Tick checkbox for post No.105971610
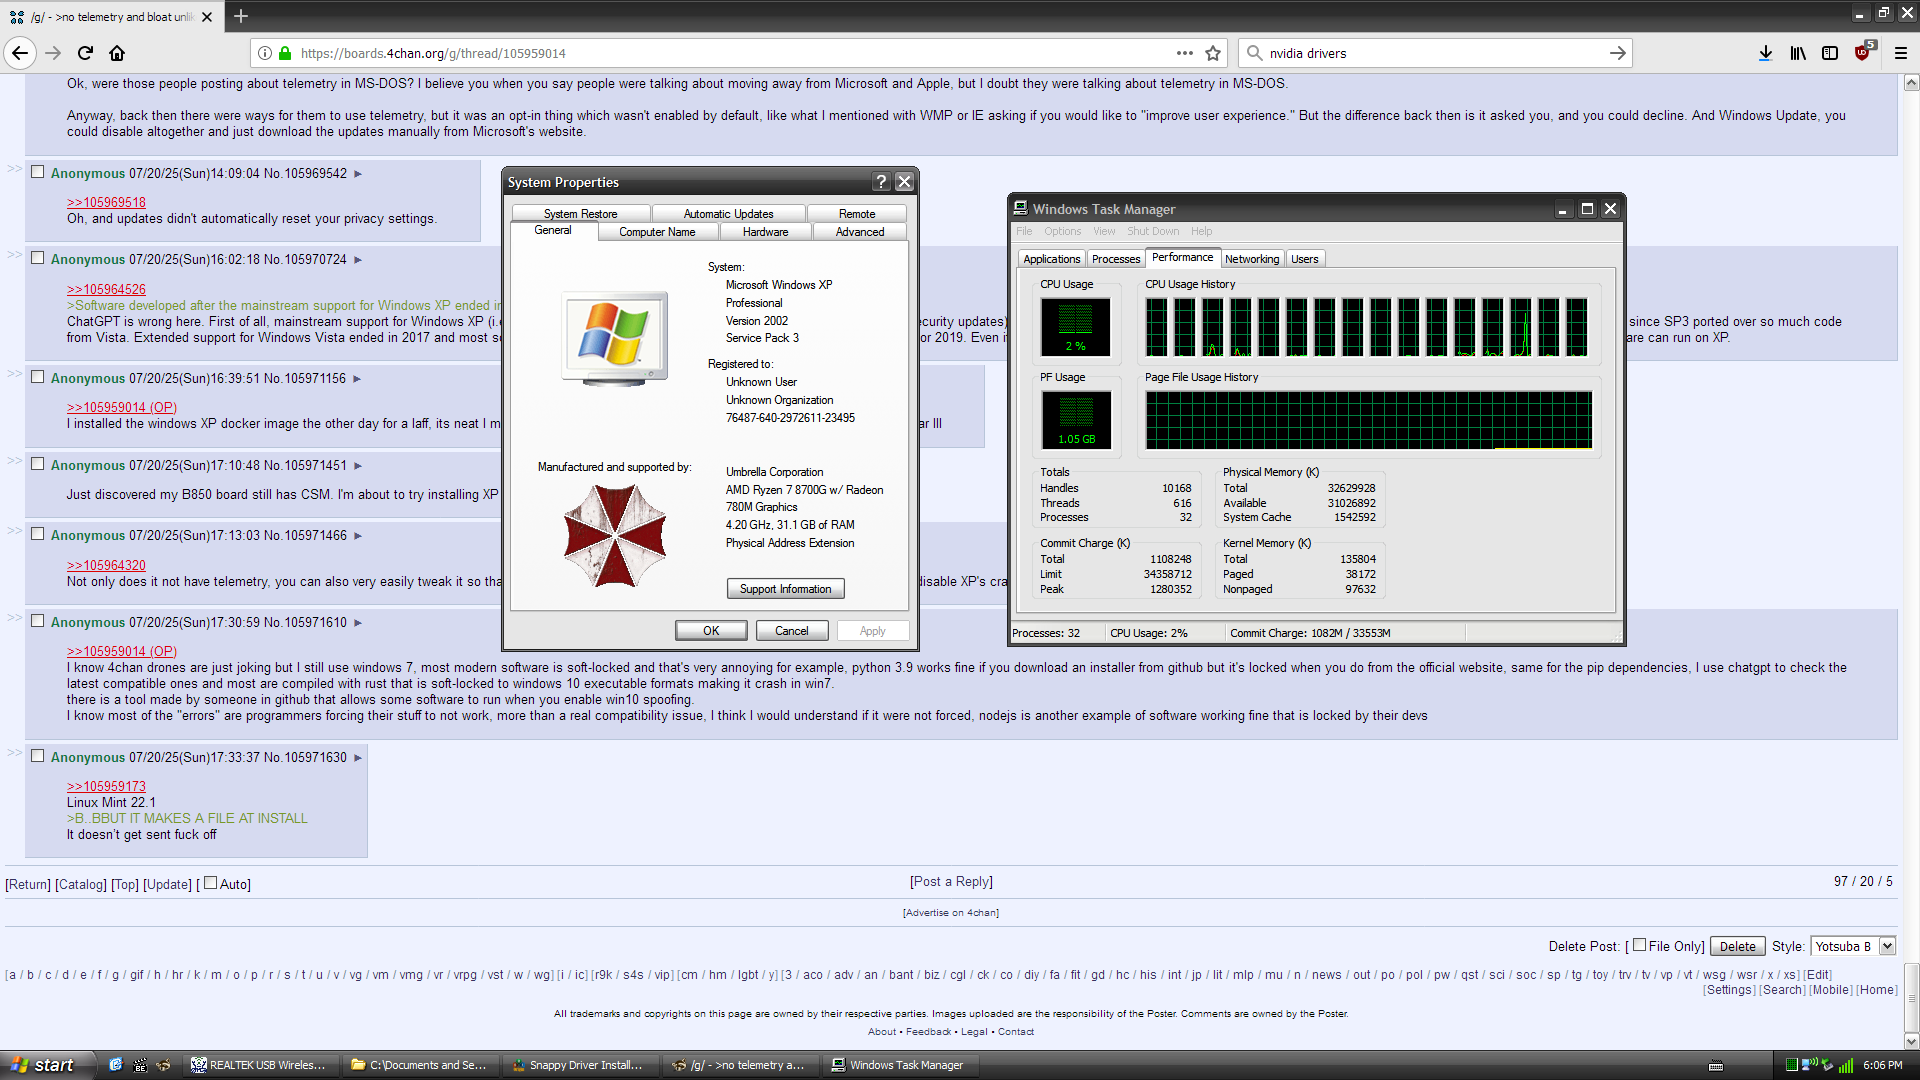This screenshot has height=1080, width=1920. [x=38, y=621]
